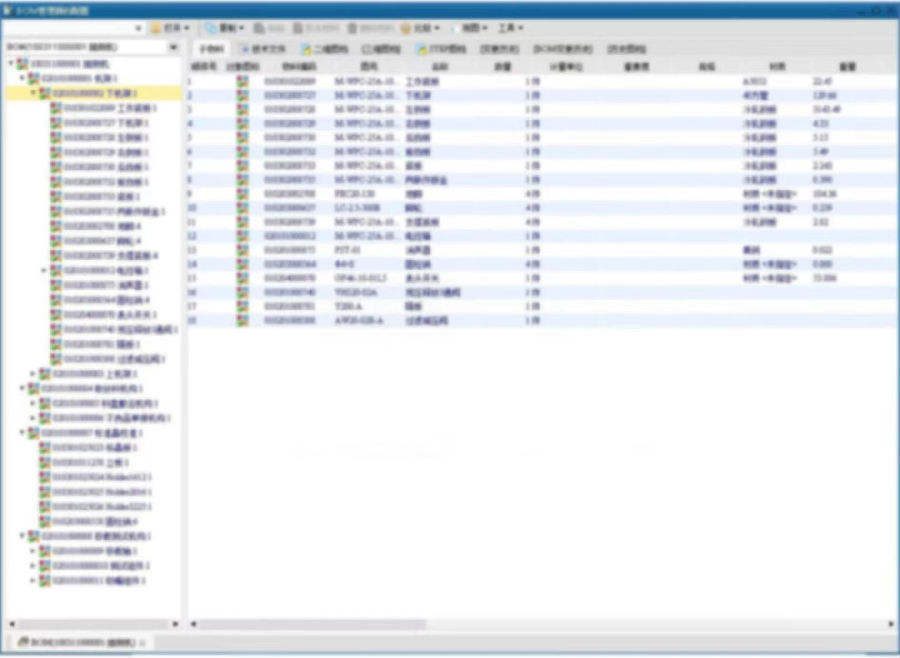Select the PJT-01 drawing number cell
The height and width of the screenshot is (658, 900).
tap(348, 250)
